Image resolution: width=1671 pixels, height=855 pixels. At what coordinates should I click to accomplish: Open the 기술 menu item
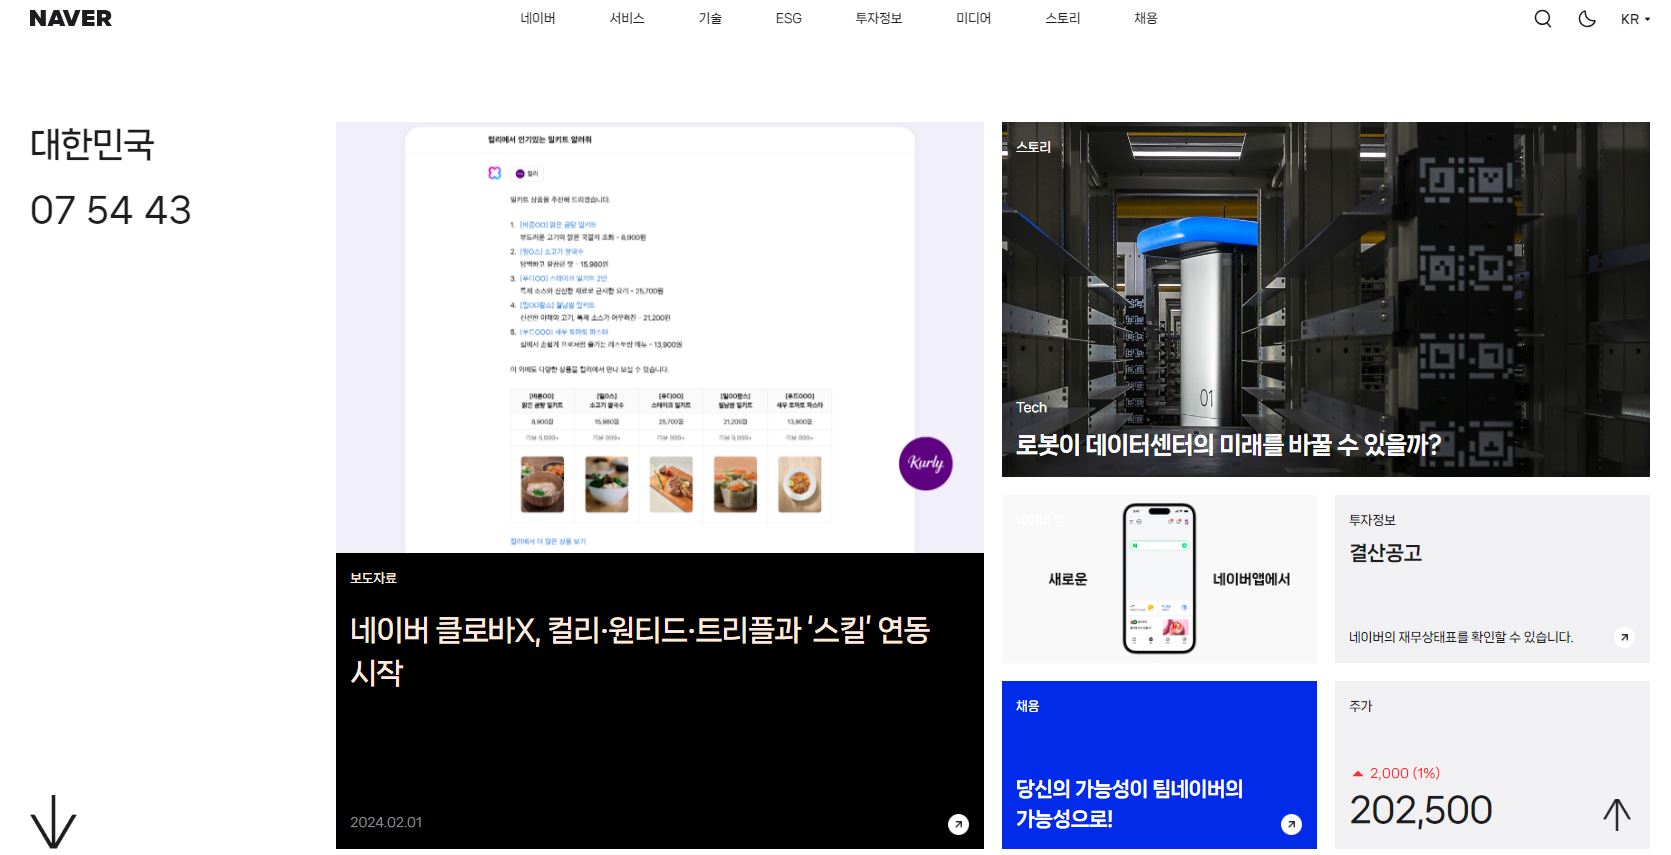click(x=710, y=18)
